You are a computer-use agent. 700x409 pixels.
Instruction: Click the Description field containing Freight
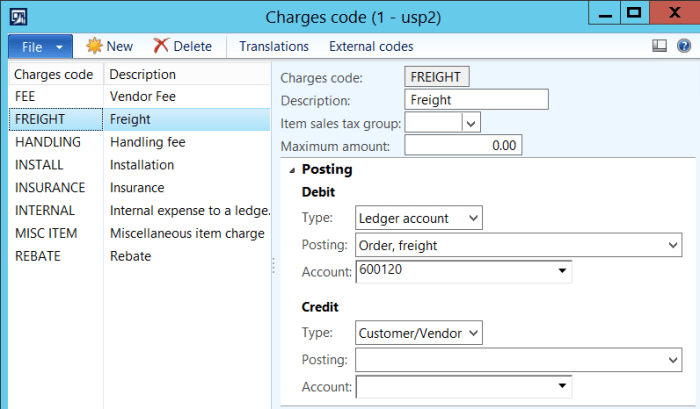476,100
